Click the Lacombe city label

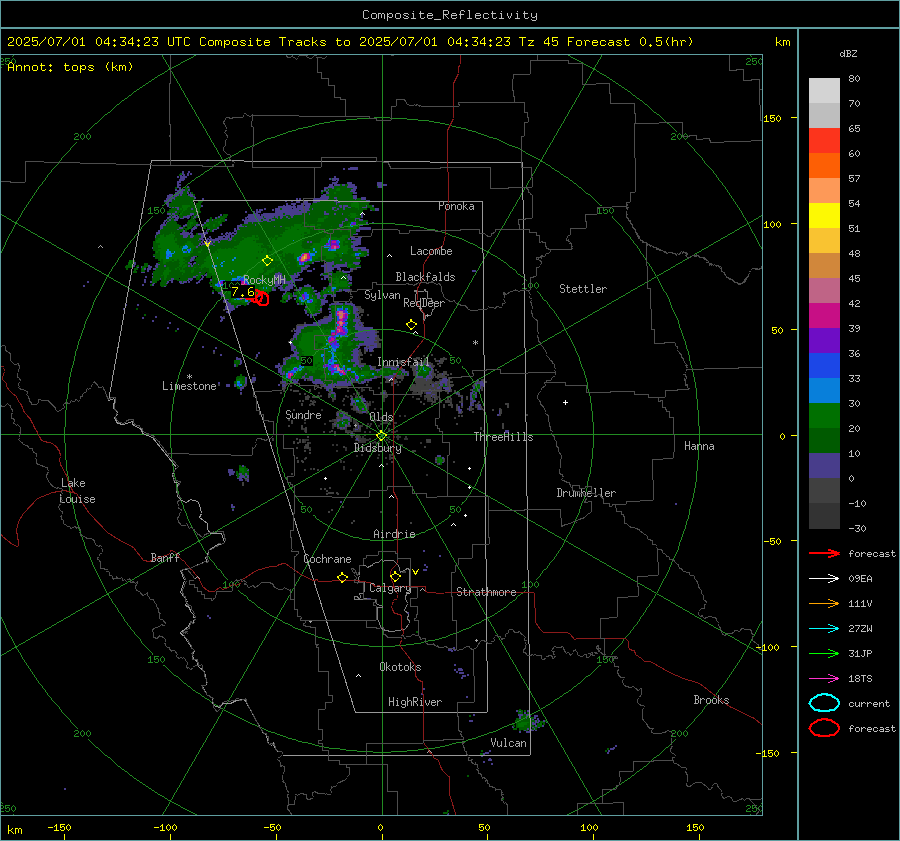click(x=431, y=251)
